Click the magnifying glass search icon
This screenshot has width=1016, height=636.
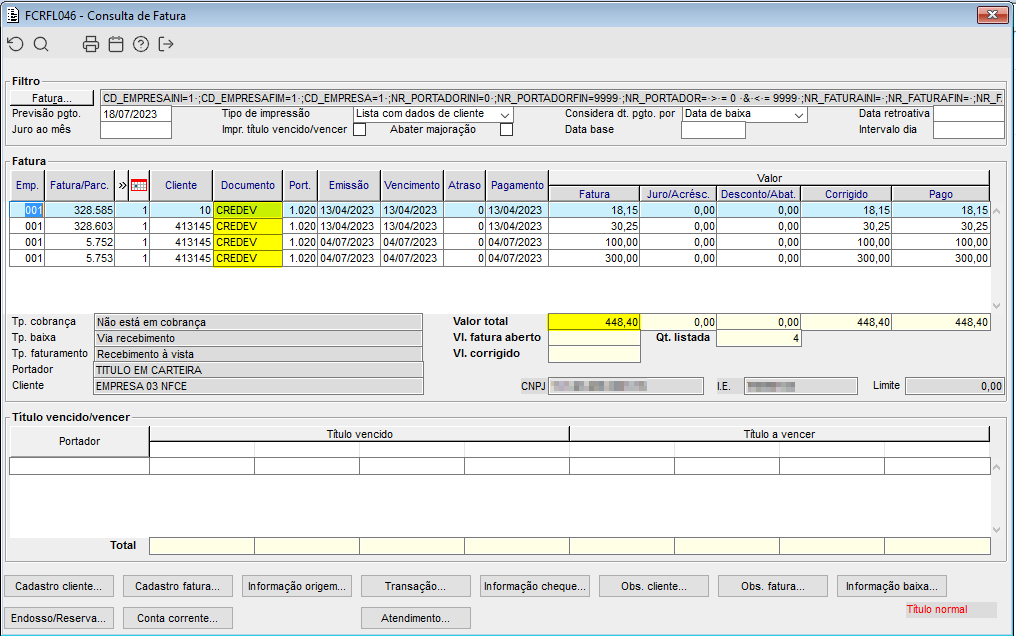[41, 44]
